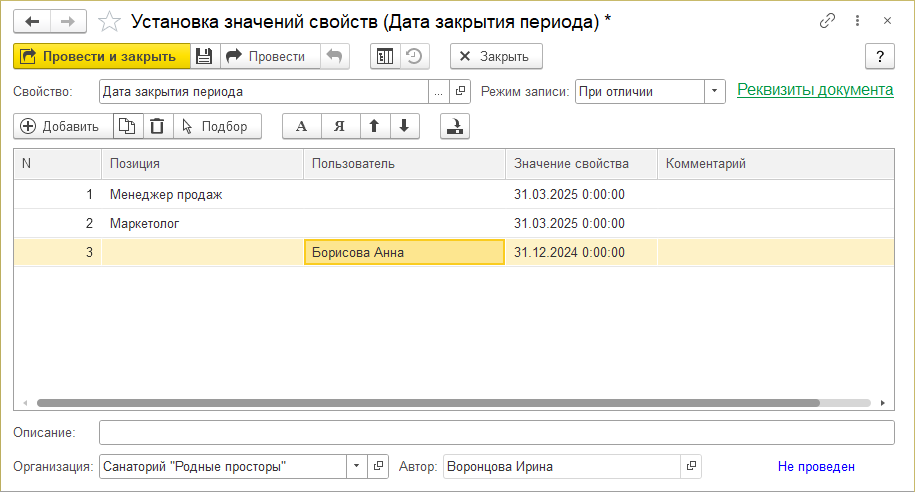Viewport: 915px width, 492px height.
Task: Sort descending with the Я button
Action: pos(340,126)
